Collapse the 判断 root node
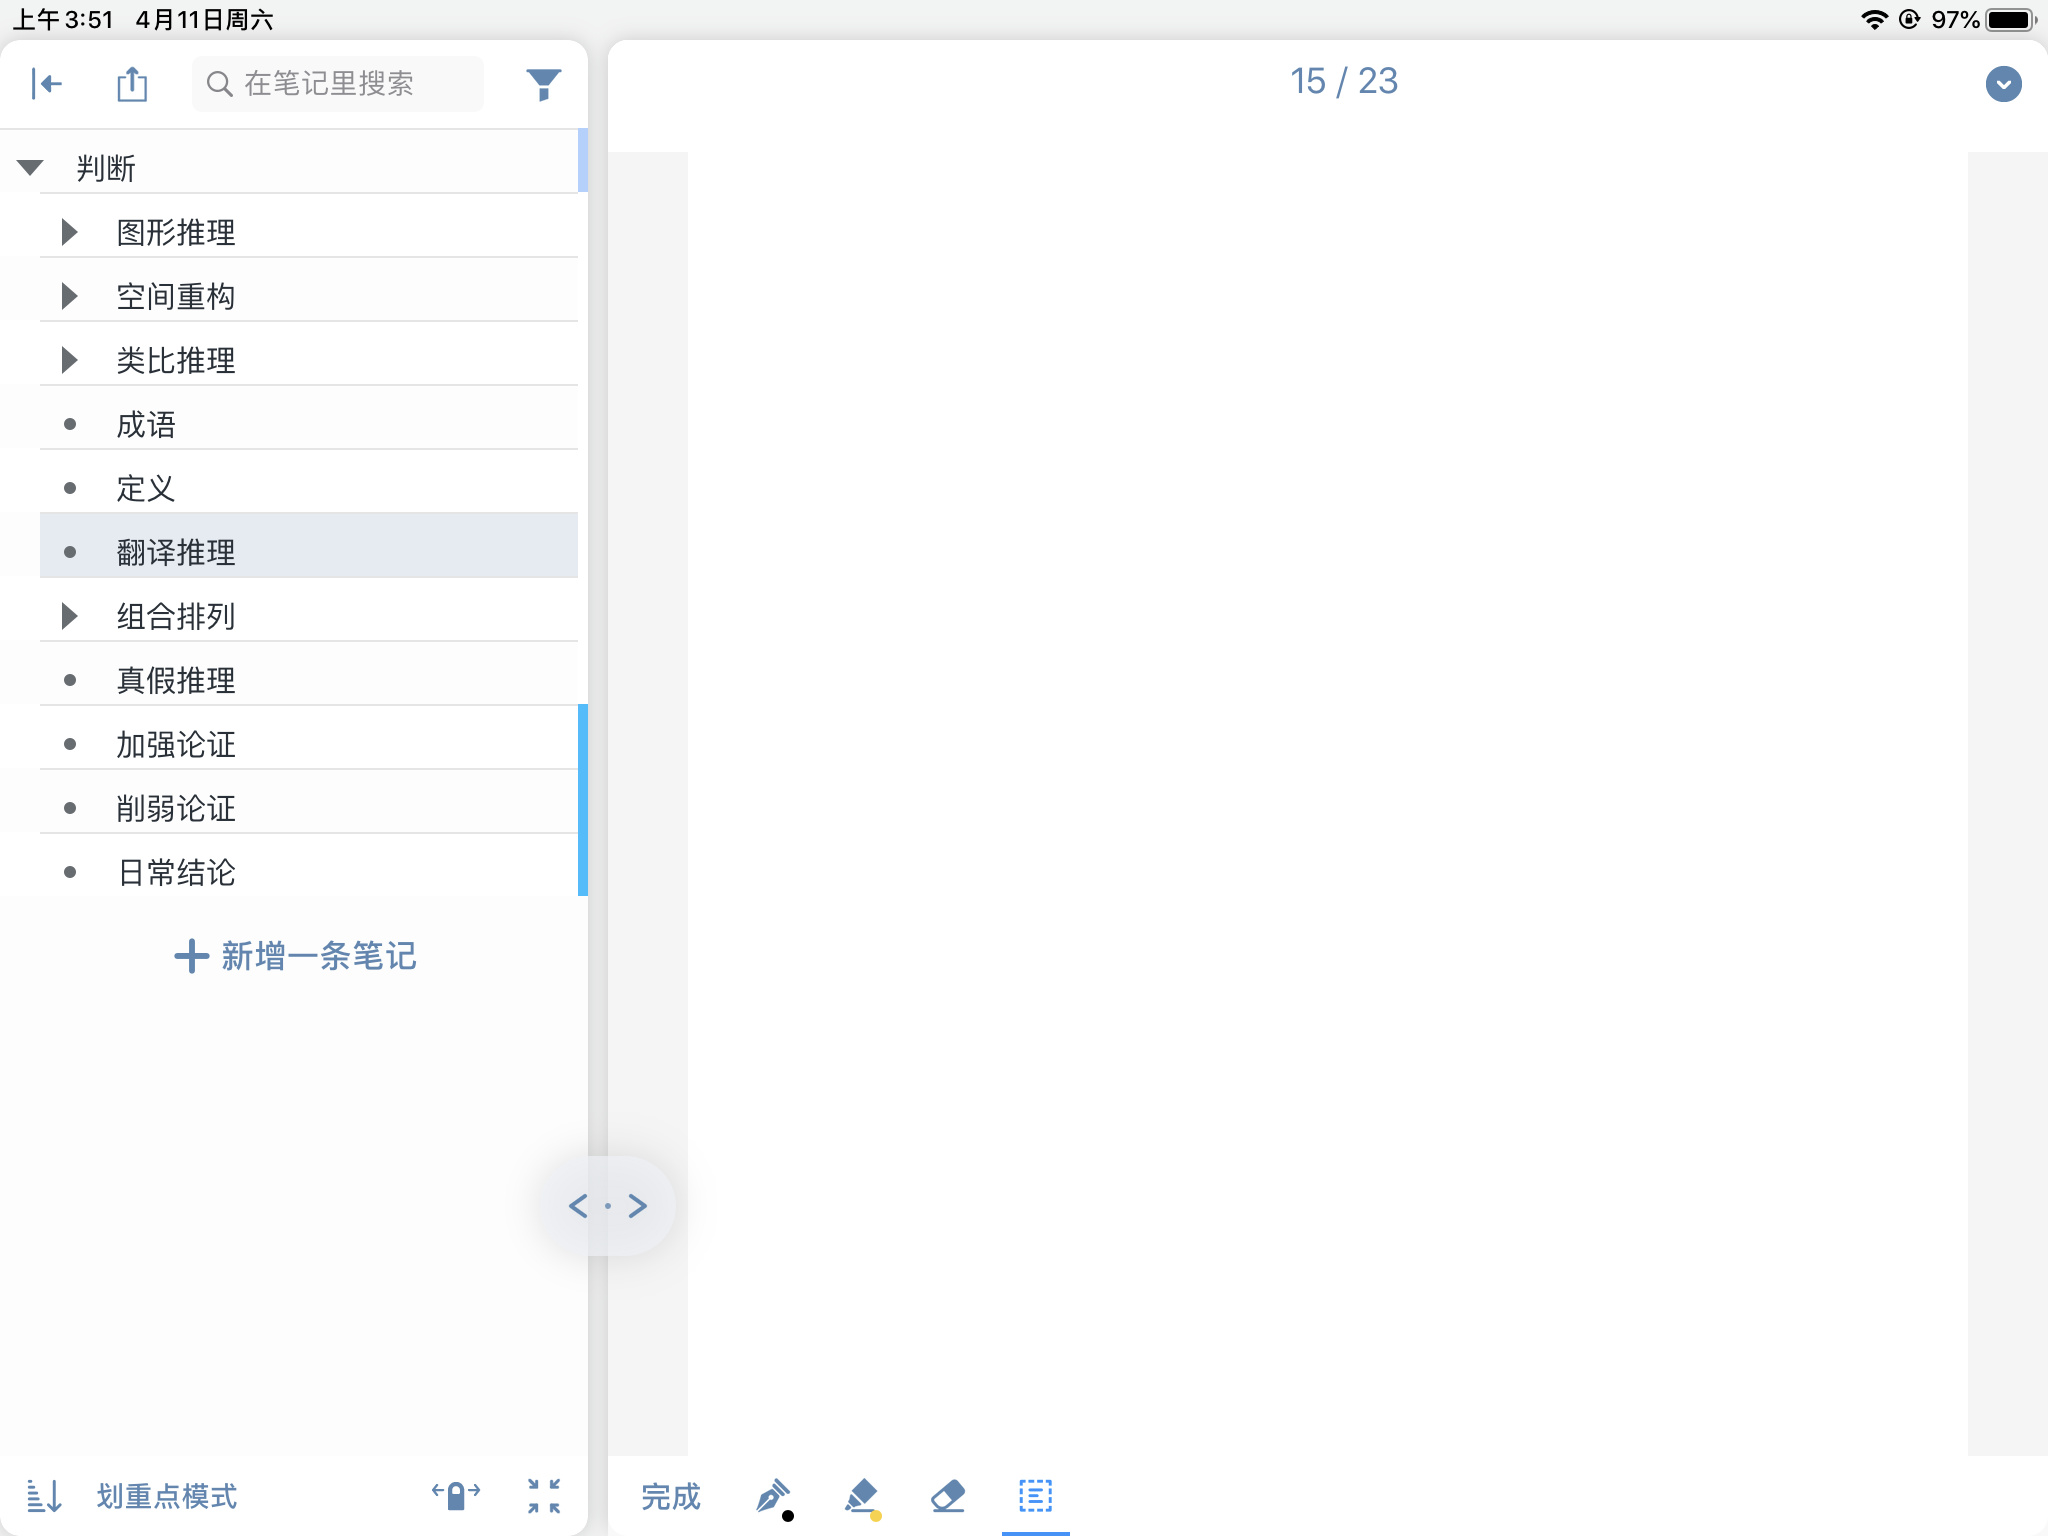 pyautogui.click(x=30, y=168)
